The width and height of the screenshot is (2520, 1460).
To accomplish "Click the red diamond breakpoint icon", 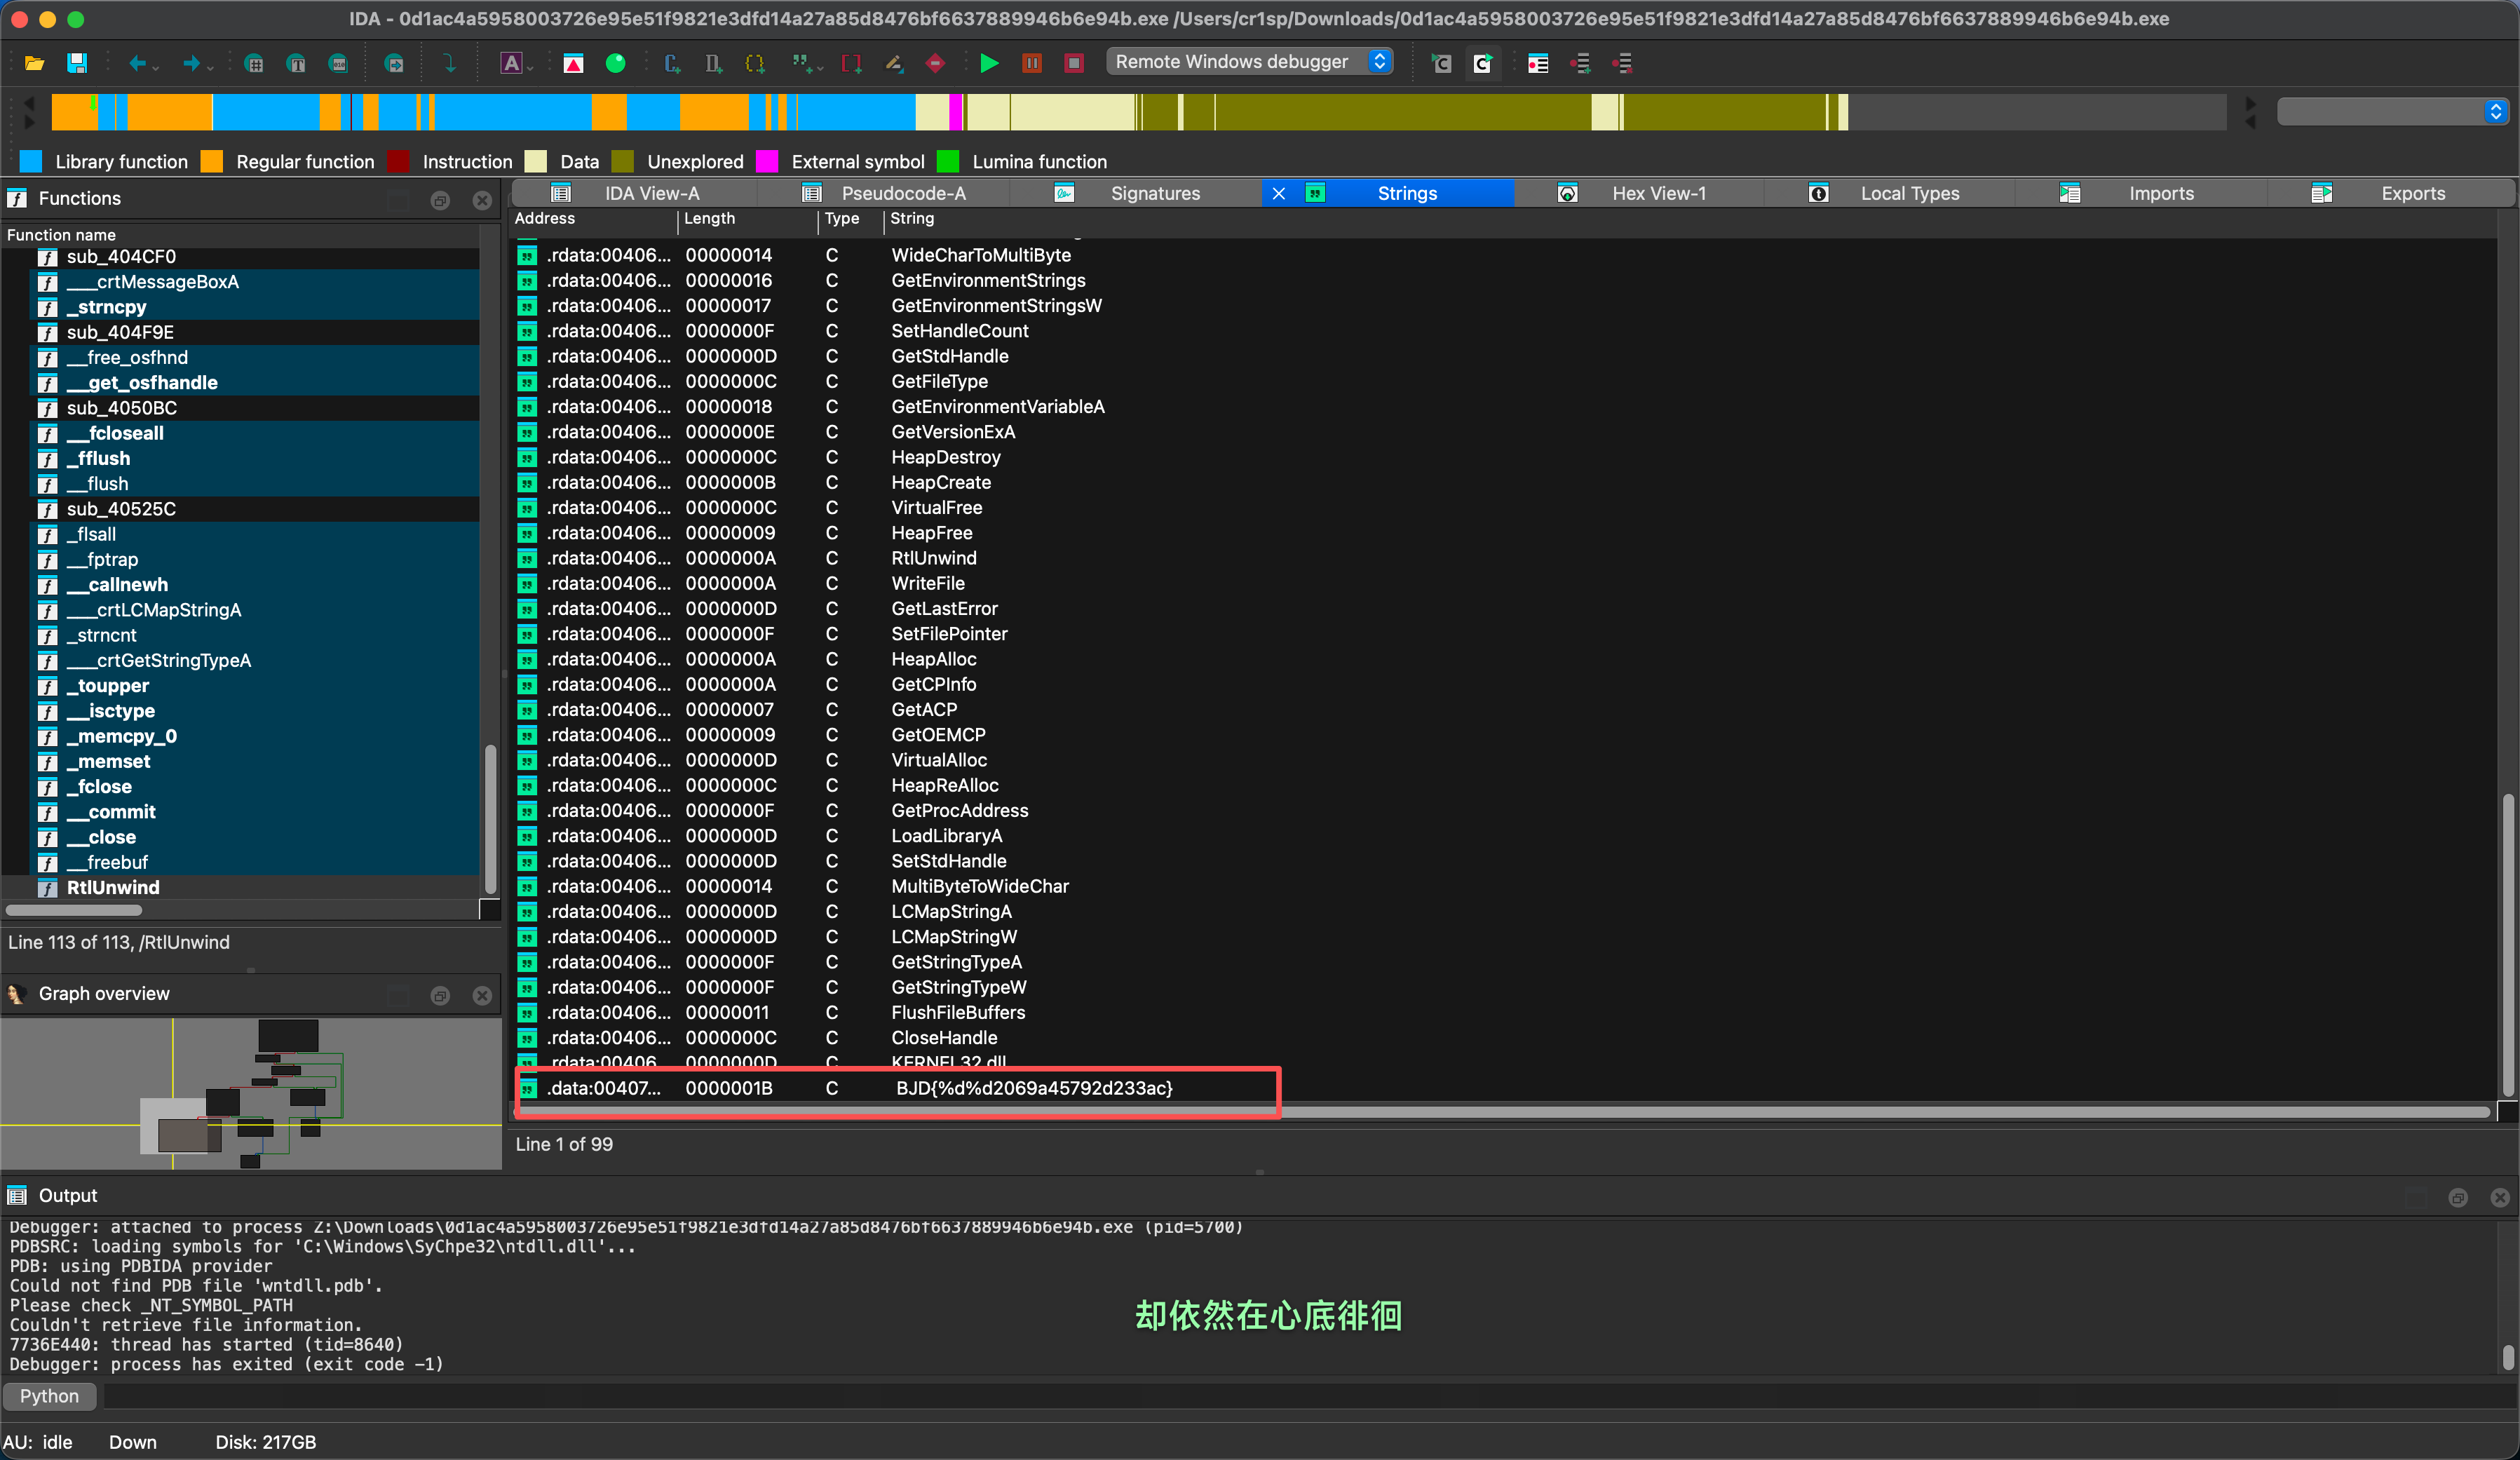I will 935,63.
